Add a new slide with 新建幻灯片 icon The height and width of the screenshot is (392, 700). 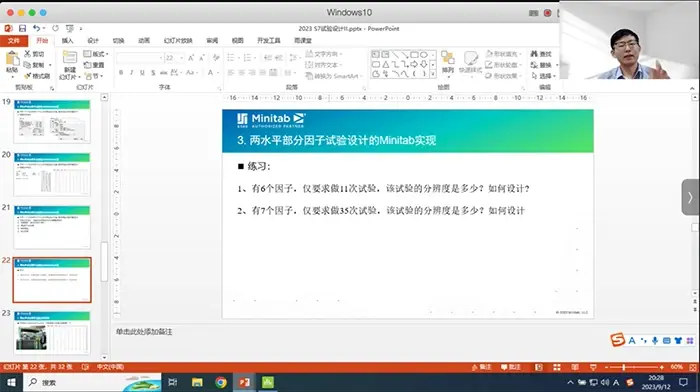pyautogui.click(x=69, y=58)
